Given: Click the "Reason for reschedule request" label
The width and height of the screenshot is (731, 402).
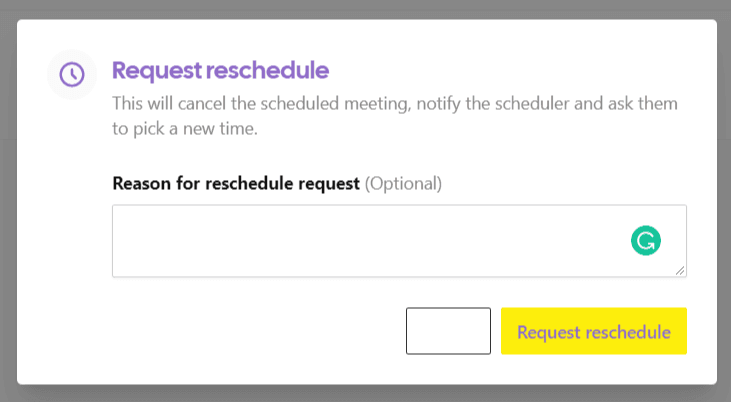Looking at the screenshot, I should point(236,184).
